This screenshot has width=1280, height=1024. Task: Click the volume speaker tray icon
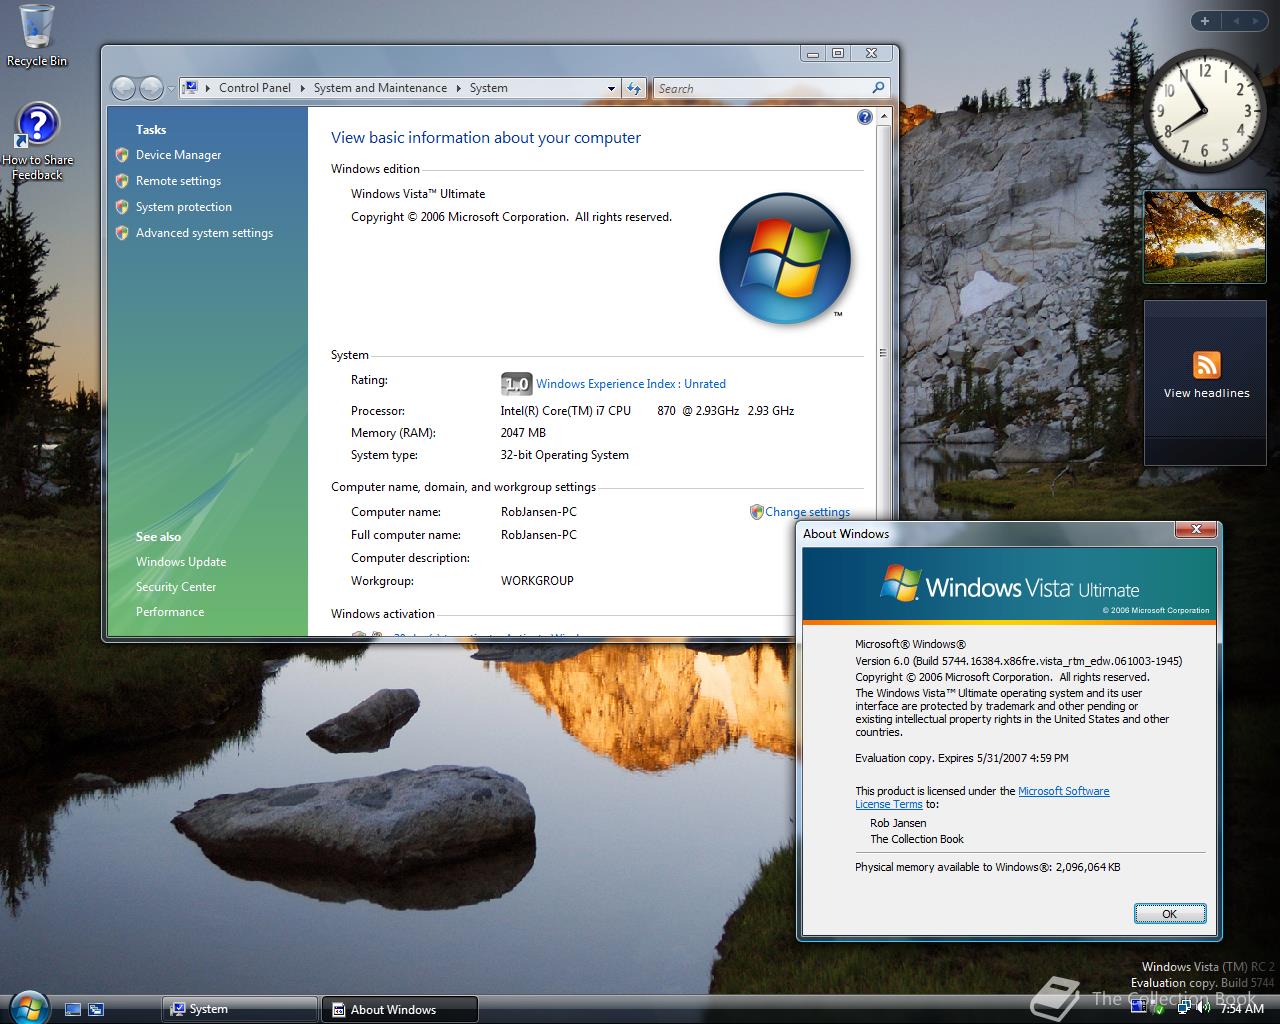click(1203, 1009)
